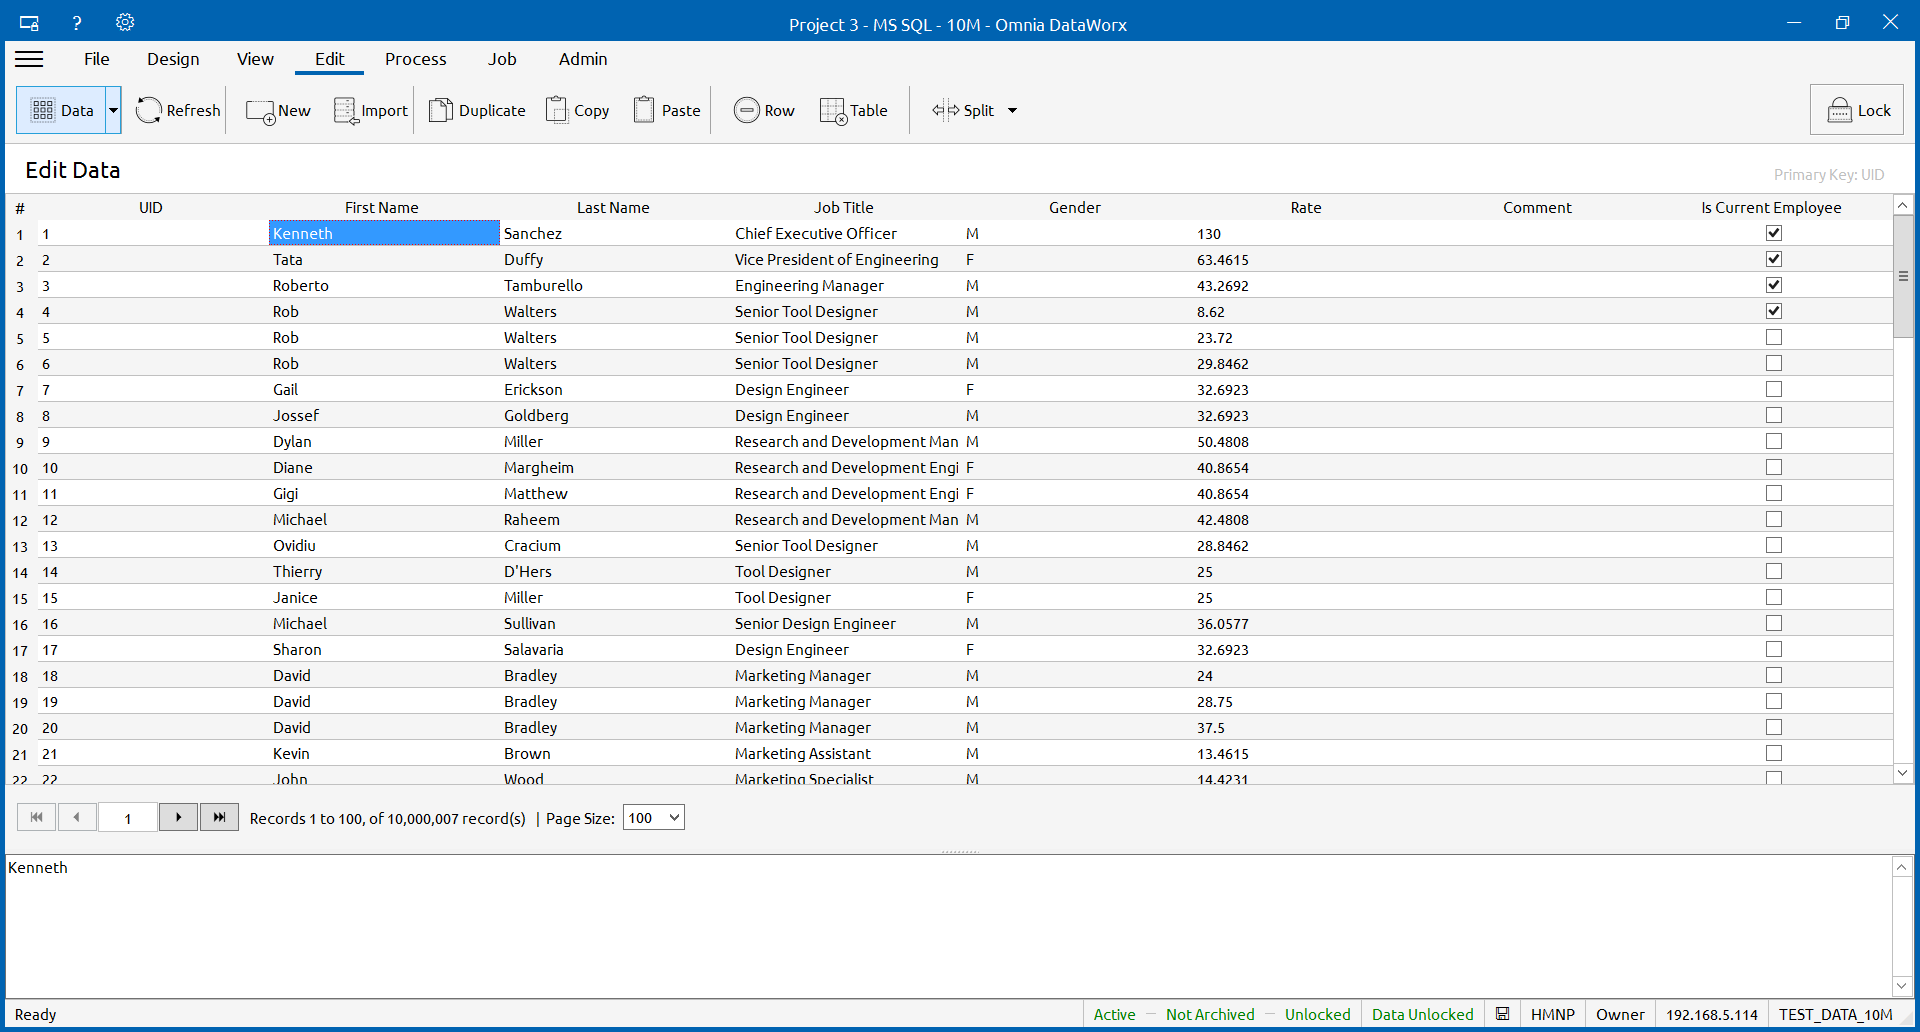This screenshot has height=1032, width=1920.
Task: Click the Import data icon
Action: (x=345, y=111)
